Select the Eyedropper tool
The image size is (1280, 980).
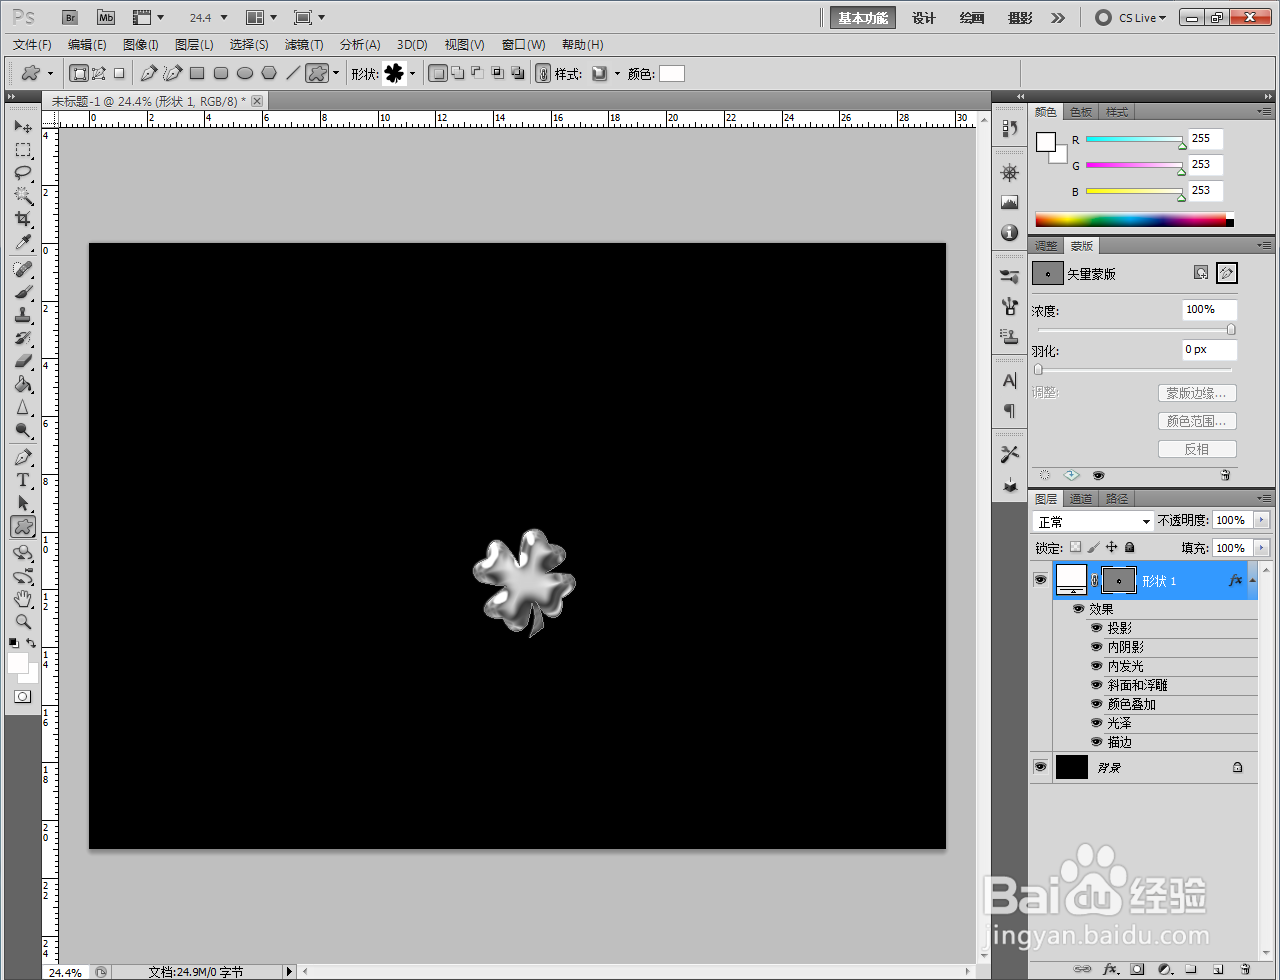coord(23,242)
